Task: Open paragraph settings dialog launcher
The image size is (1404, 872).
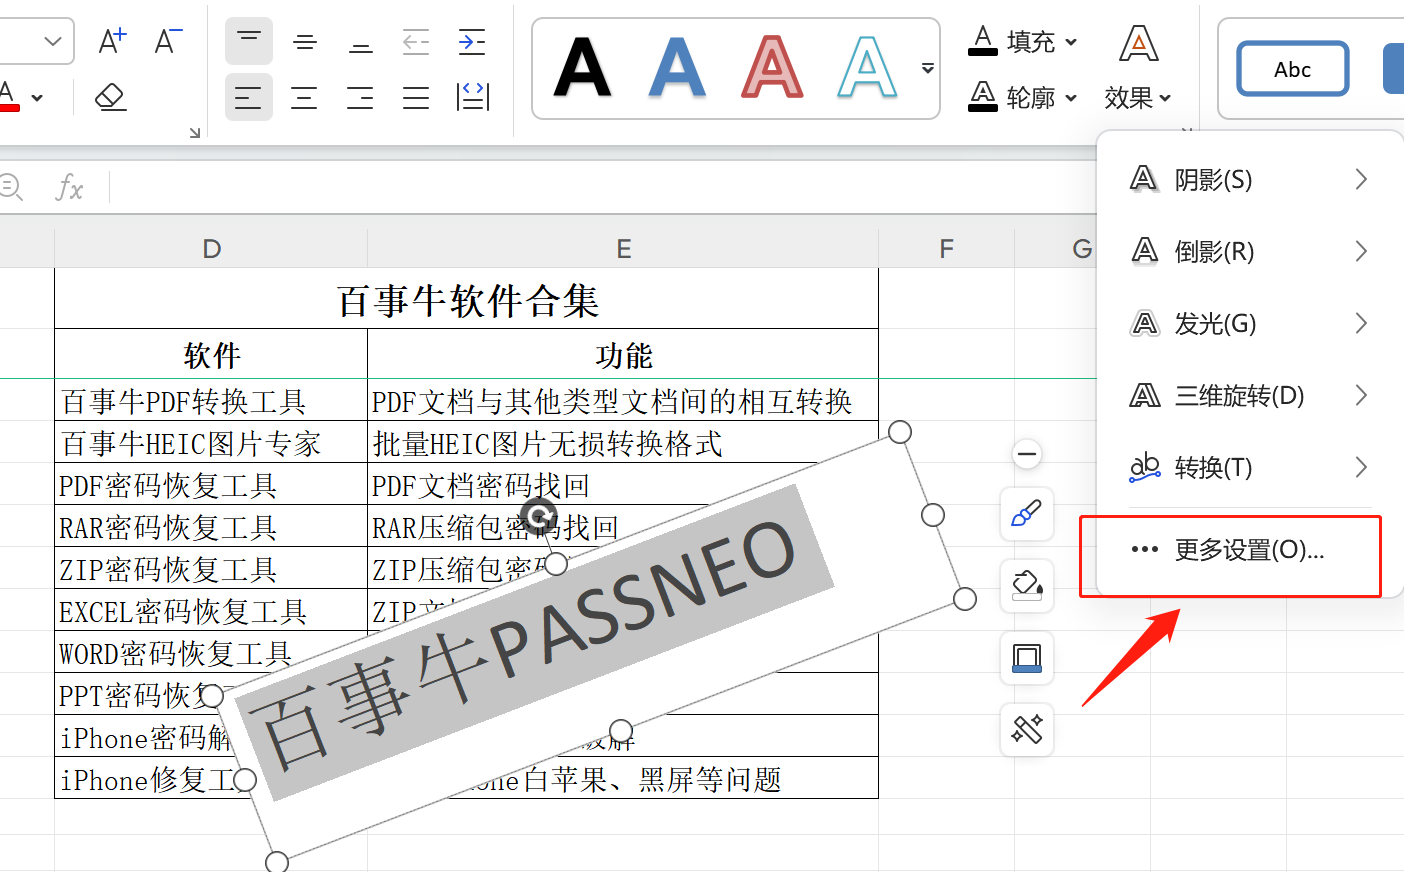Action: [x=195, y=133]
